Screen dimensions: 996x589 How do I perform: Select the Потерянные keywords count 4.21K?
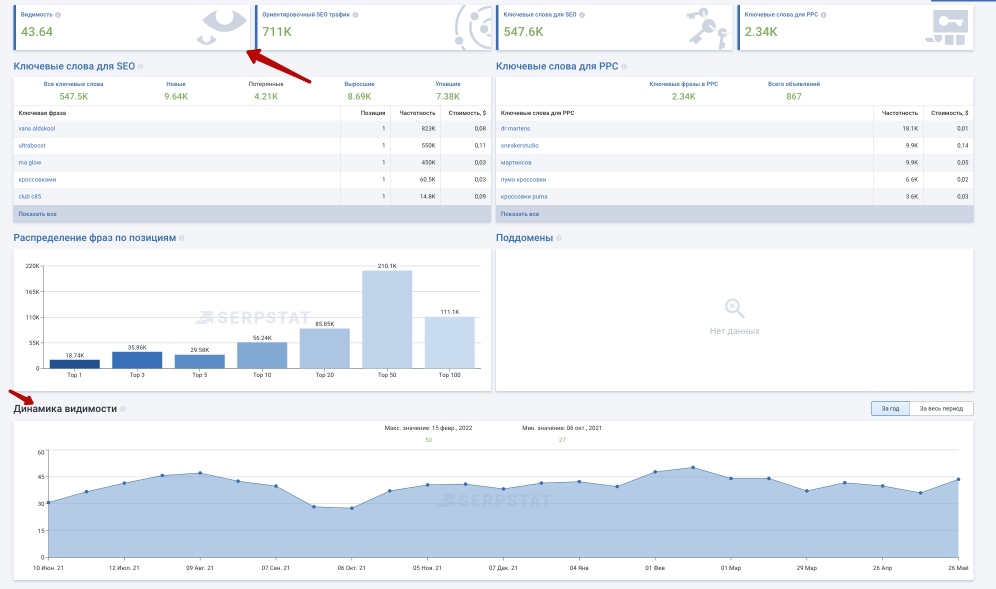pyautogui.click(x=266, y=97)
